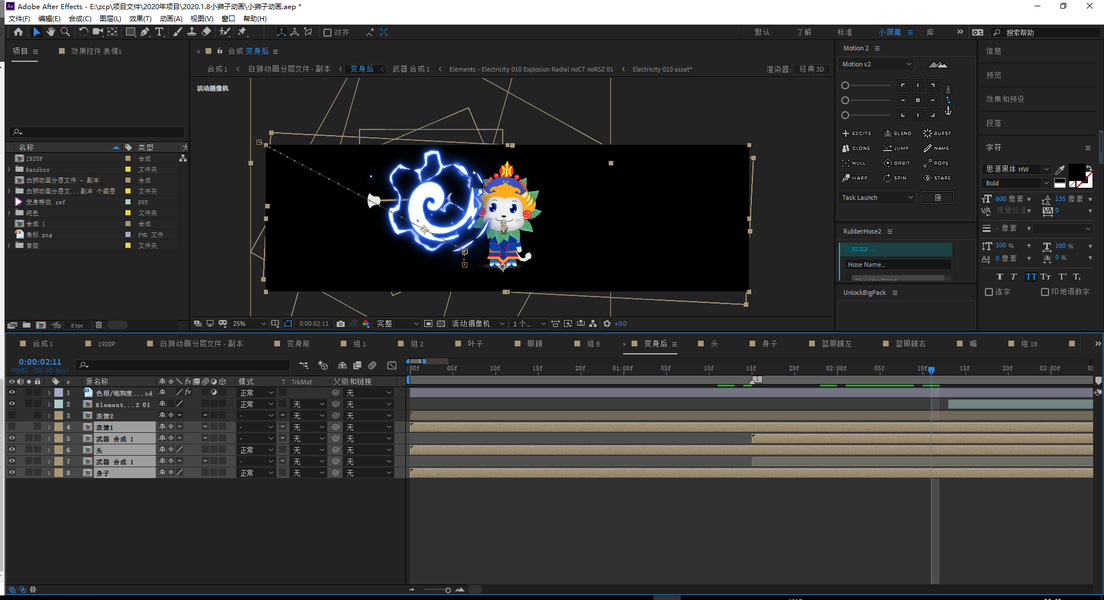Click the 武器 合成 1 breadcrumb
This screenshot has width=1104, height=600.
411,69
